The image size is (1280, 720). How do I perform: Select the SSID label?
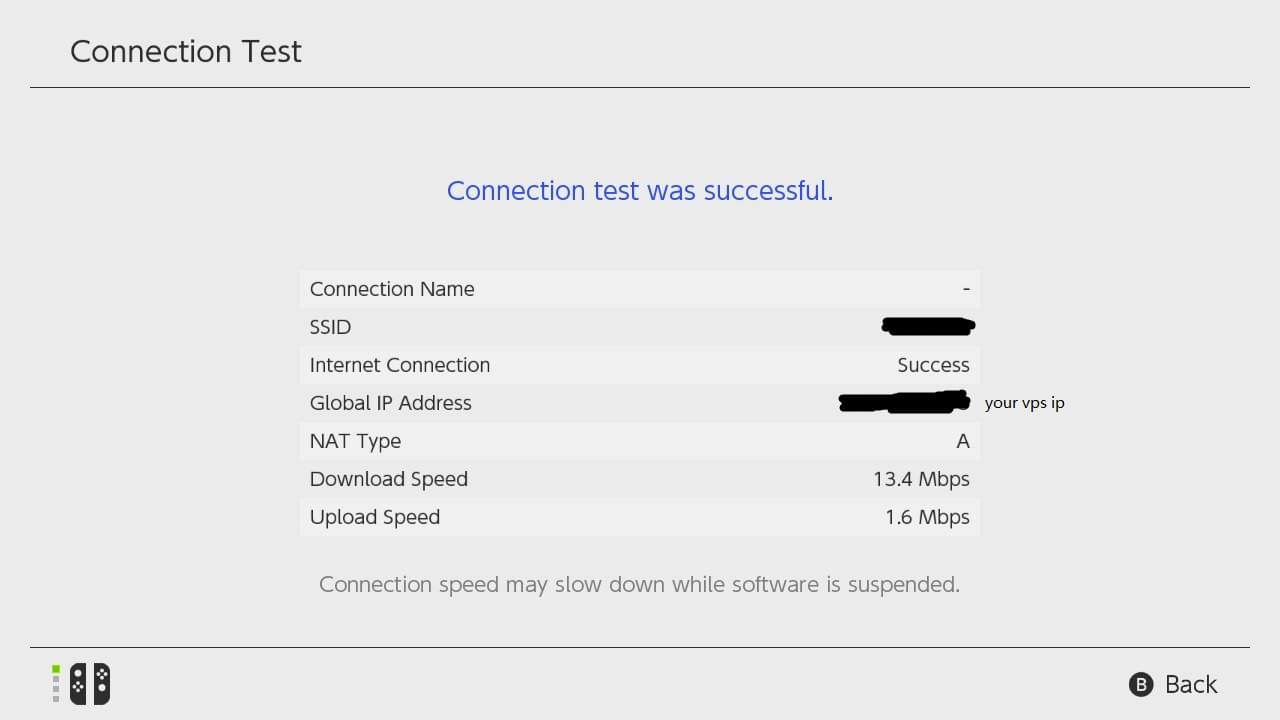pos(331,327)
